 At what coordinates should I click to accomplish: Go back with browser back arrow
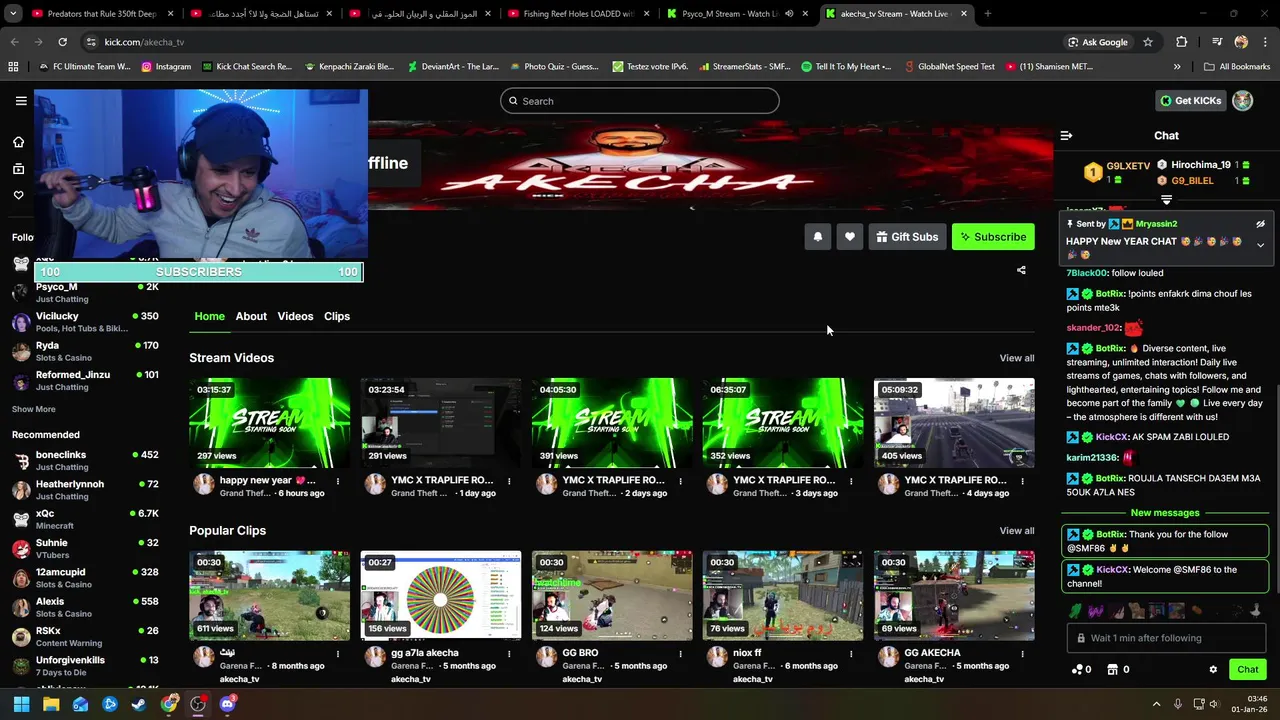pyautogui.click(x=14, y=42)
